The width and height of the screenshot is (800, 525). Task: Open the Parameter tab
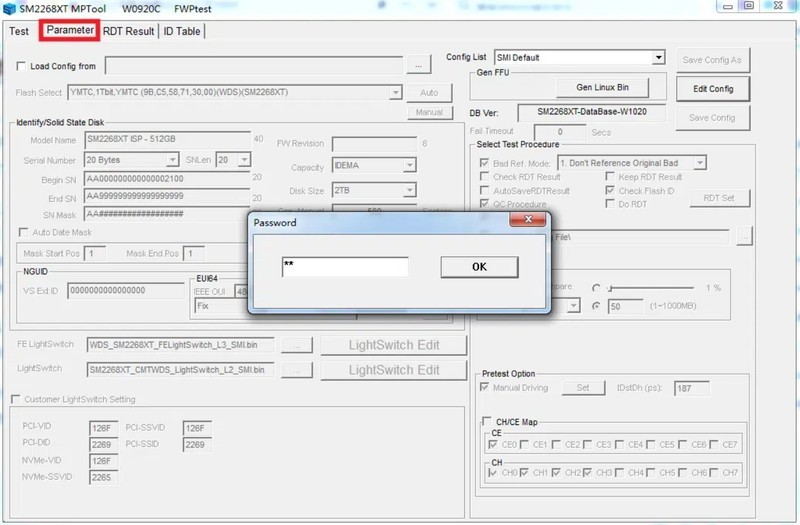tap(70, 30)
